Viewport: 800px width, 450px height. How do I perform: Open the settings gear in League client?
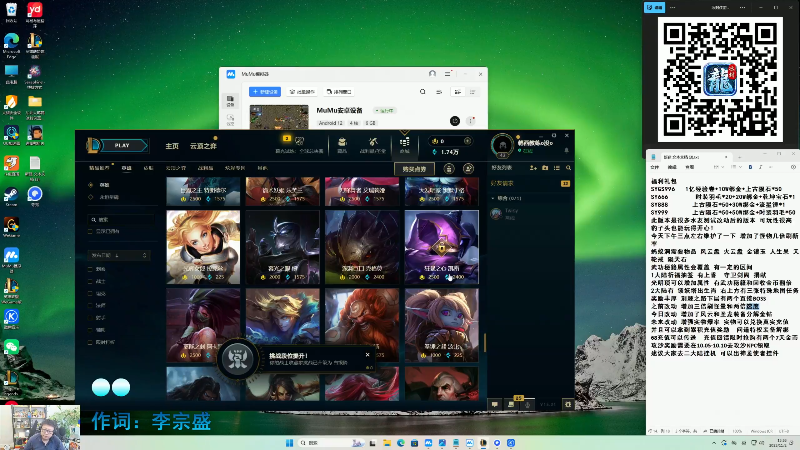pyautogui.click(x=568, y=404)
